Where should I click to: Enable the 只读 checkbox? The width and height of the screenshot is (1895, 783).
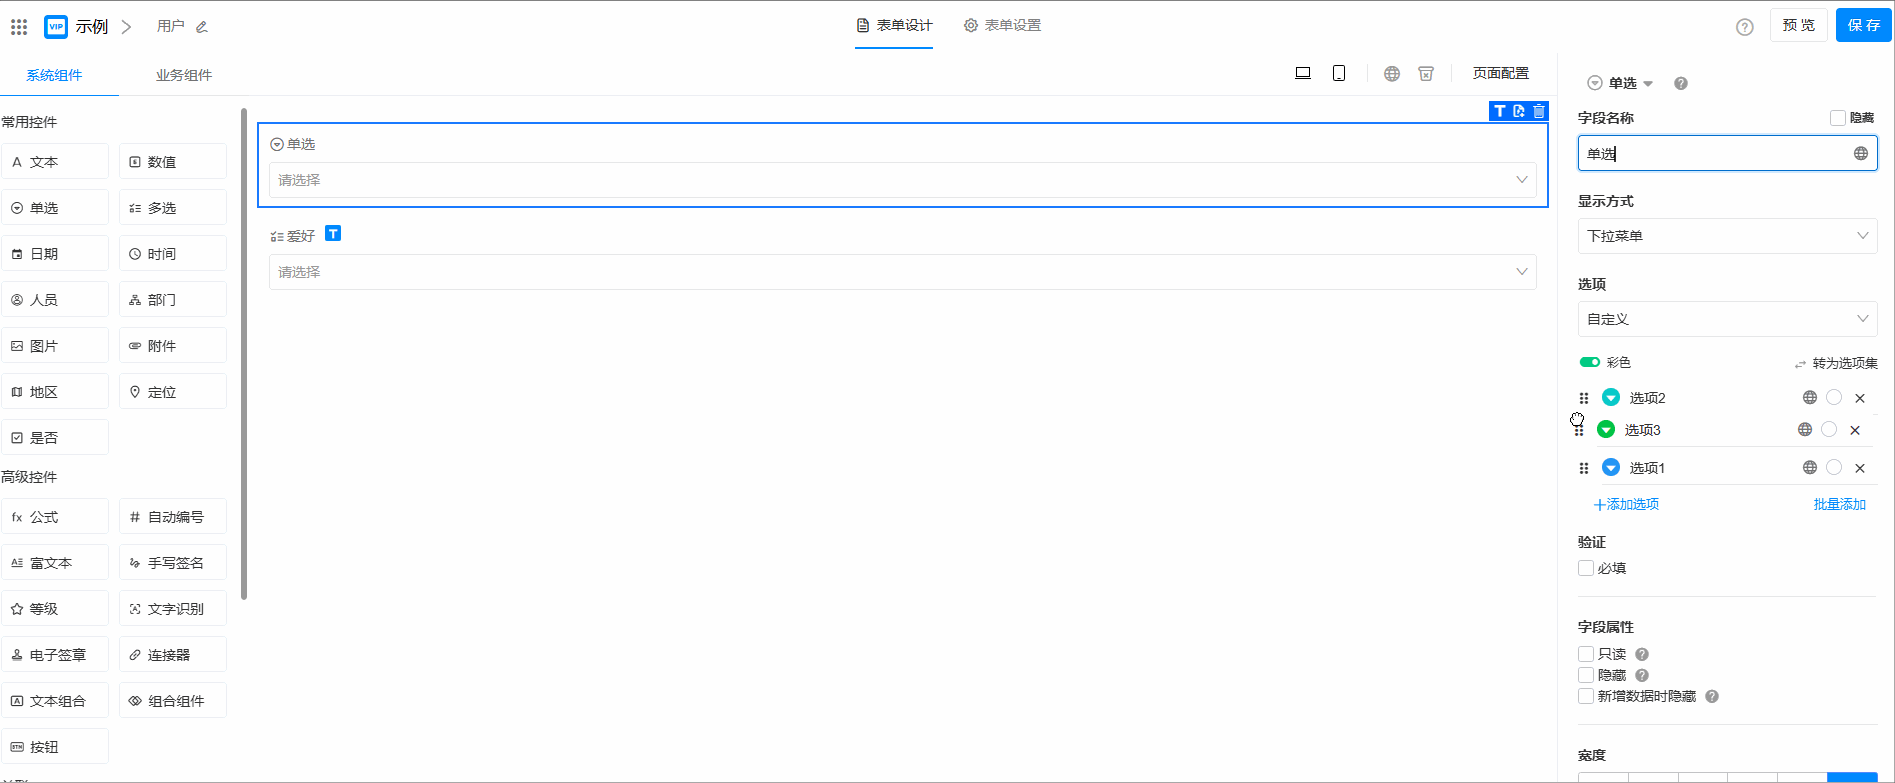(x=1586, y=654)
